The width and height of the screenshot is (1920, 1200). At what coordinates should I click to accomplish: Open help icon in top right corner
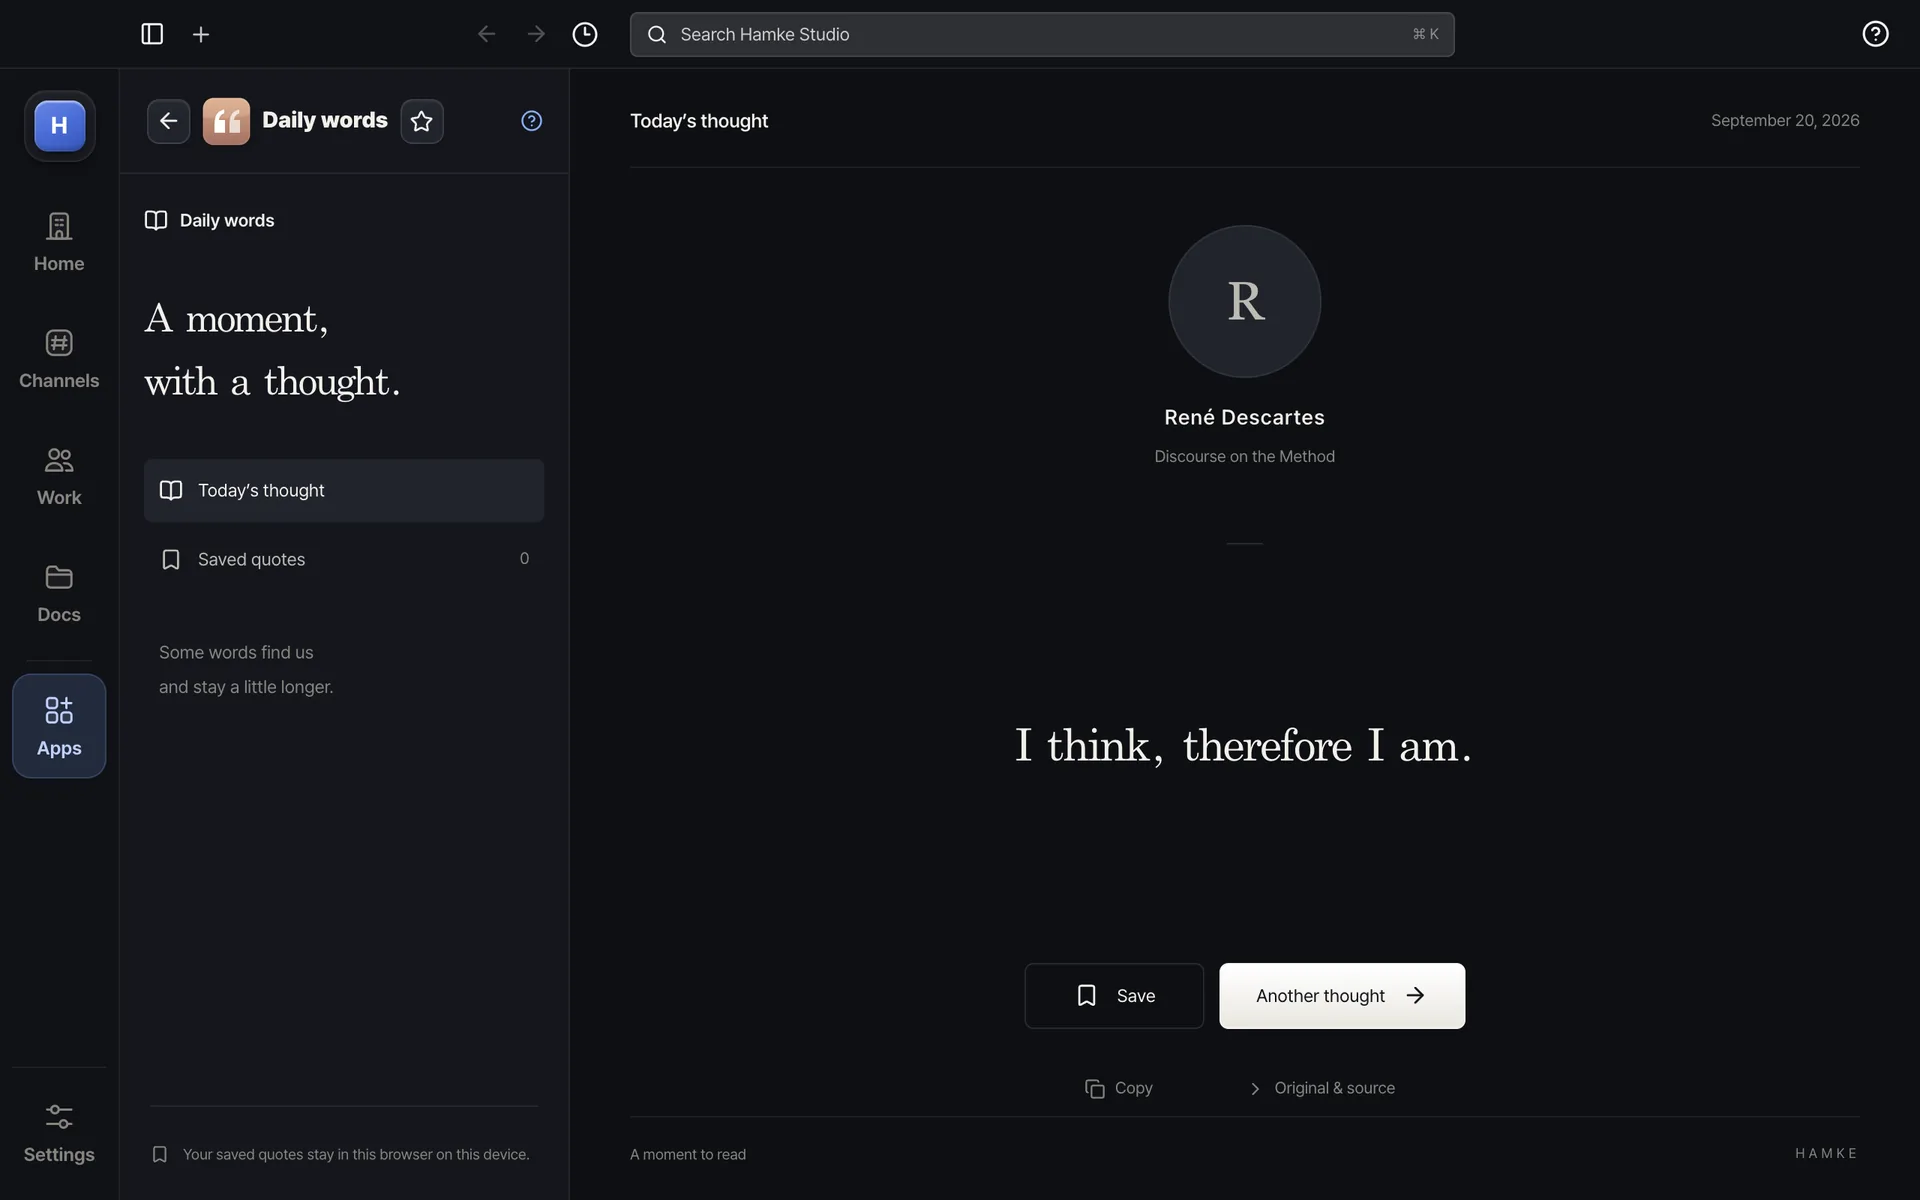click(1875, 34)
